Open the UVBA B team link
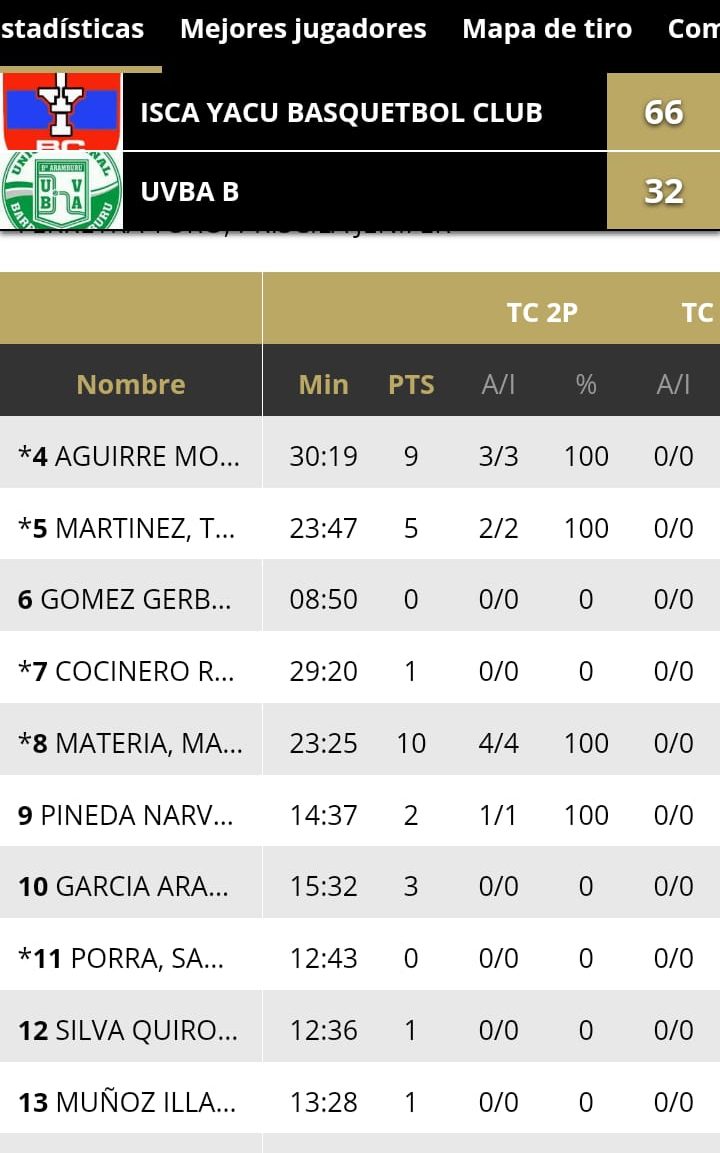This screenshot has height=1153, width=720. point(190,191)
